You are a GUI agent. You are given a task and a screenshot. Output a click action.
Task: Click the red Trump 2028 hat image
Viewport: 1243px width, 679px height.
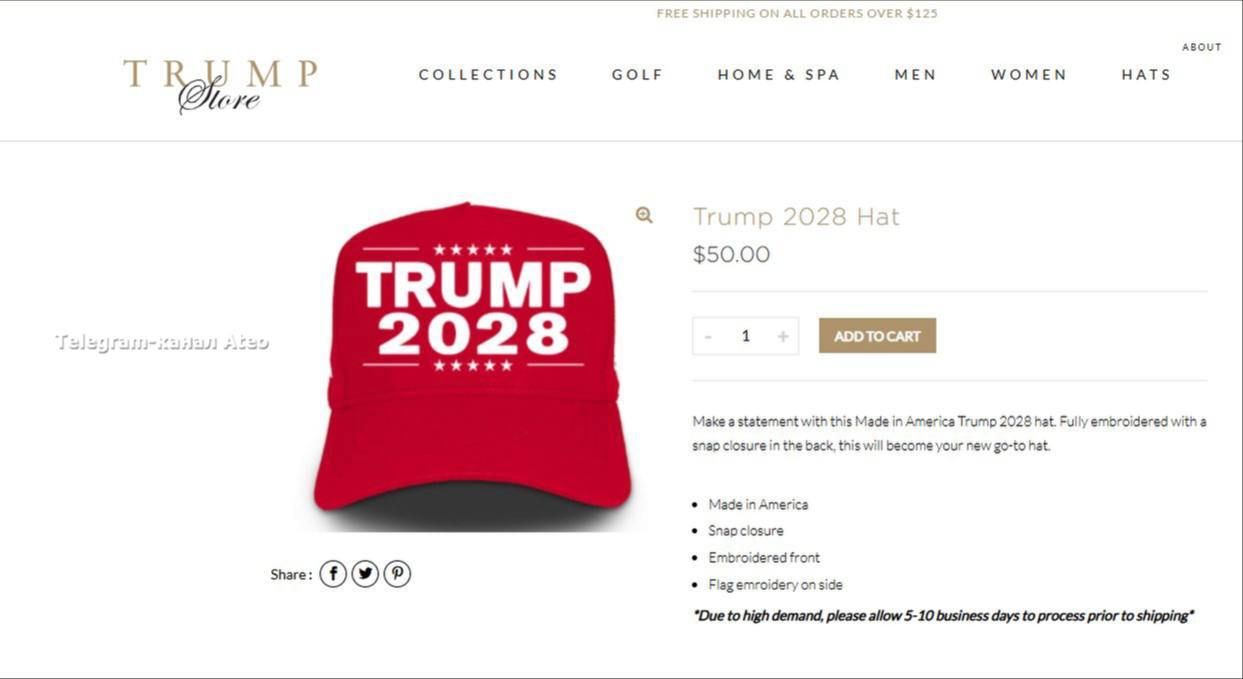[x=473, y=365]
